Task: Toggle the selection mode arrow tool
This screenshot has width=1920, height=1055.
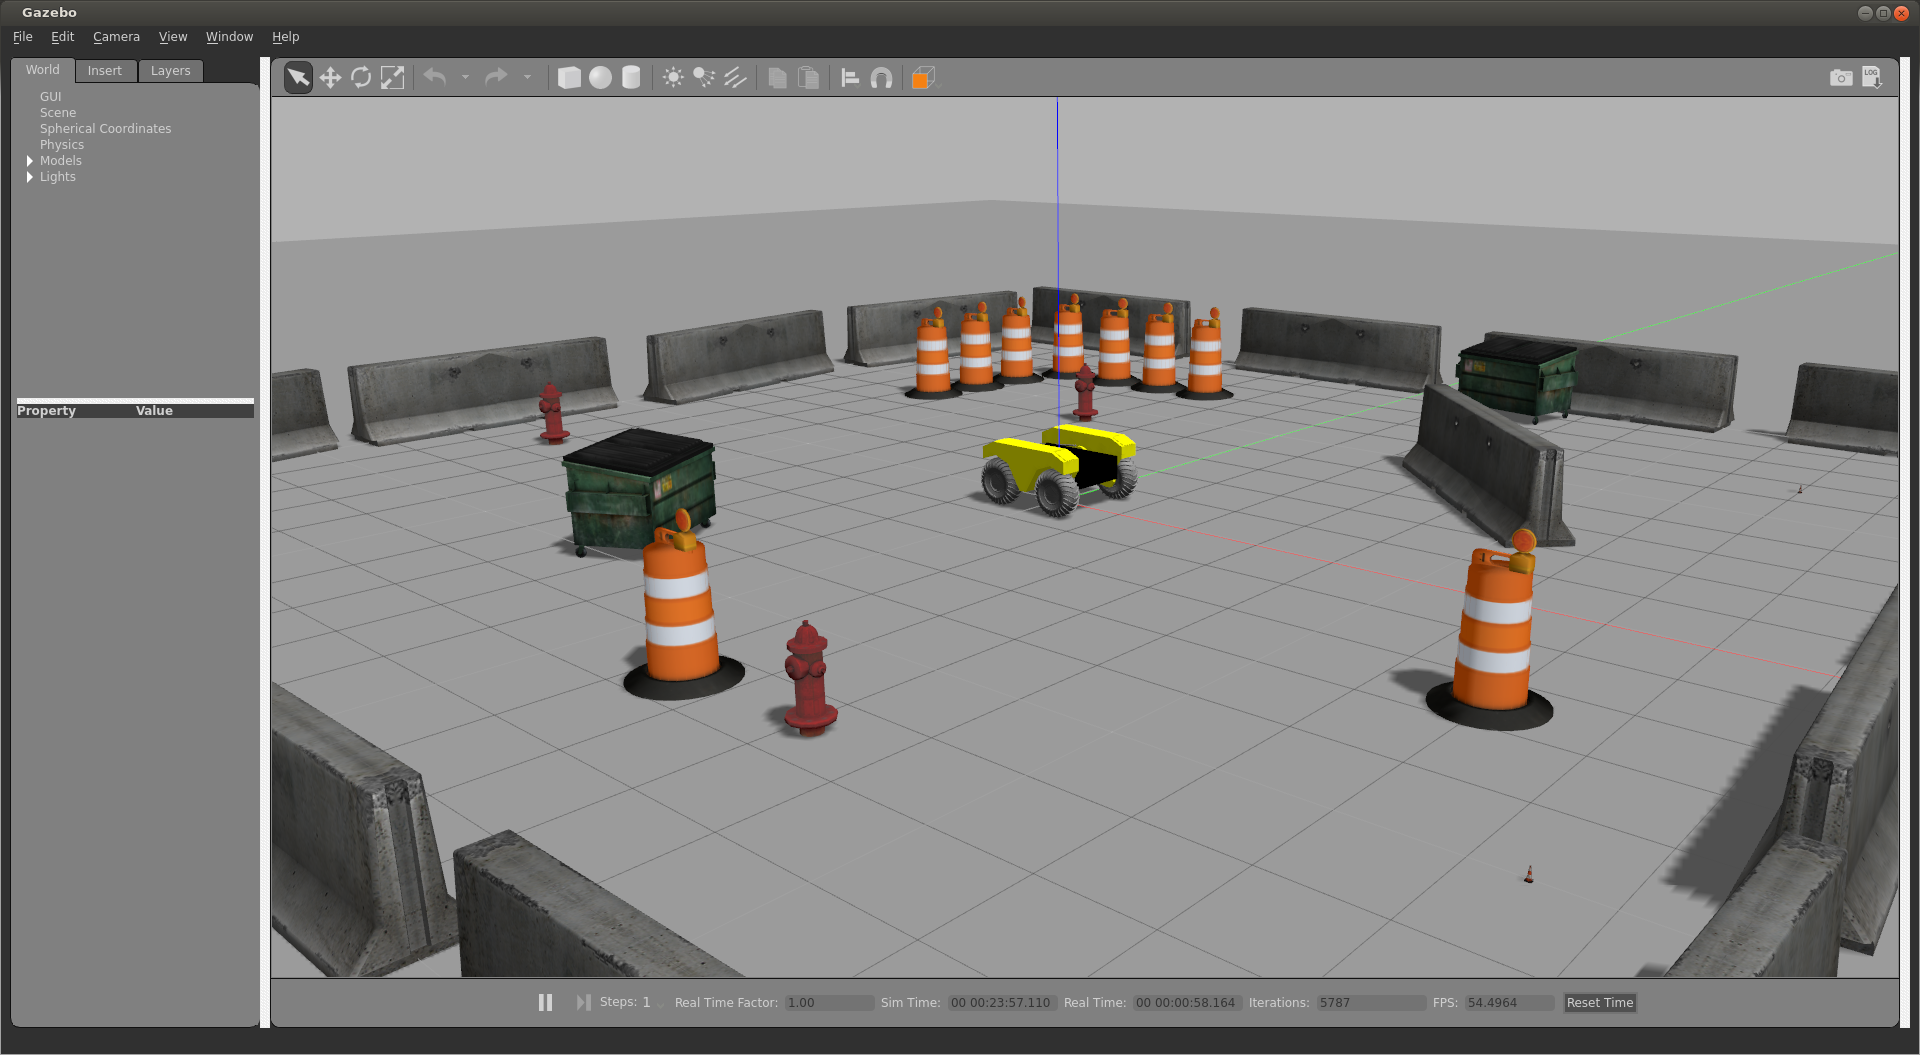Action: [x=298, y=78]
